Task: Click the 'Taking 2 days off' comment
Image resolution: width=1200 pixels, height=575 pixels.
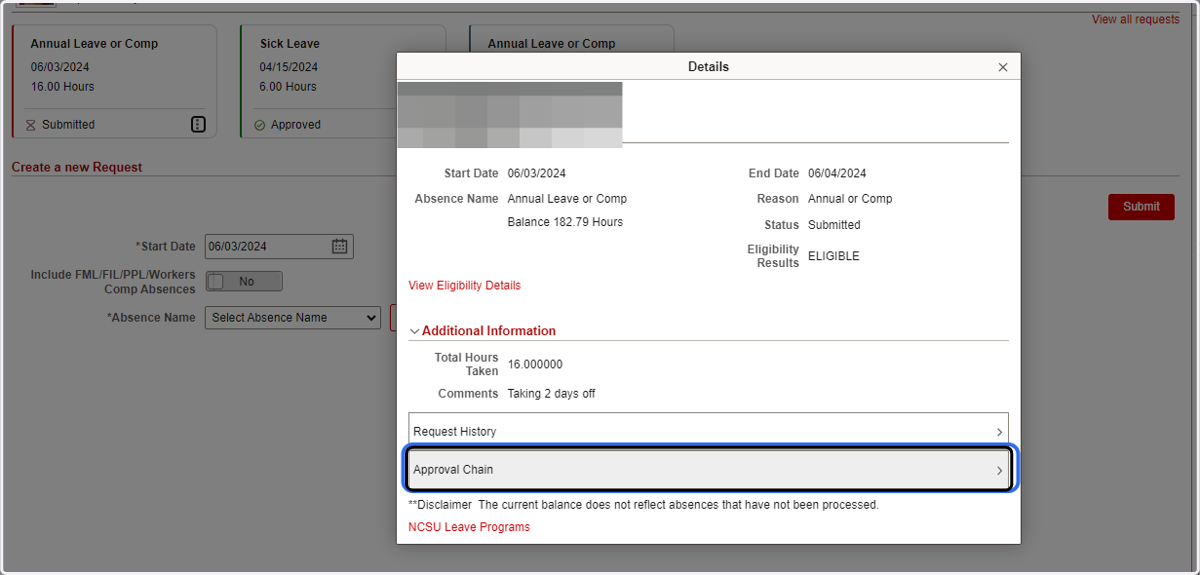Action: pos(551,394)
